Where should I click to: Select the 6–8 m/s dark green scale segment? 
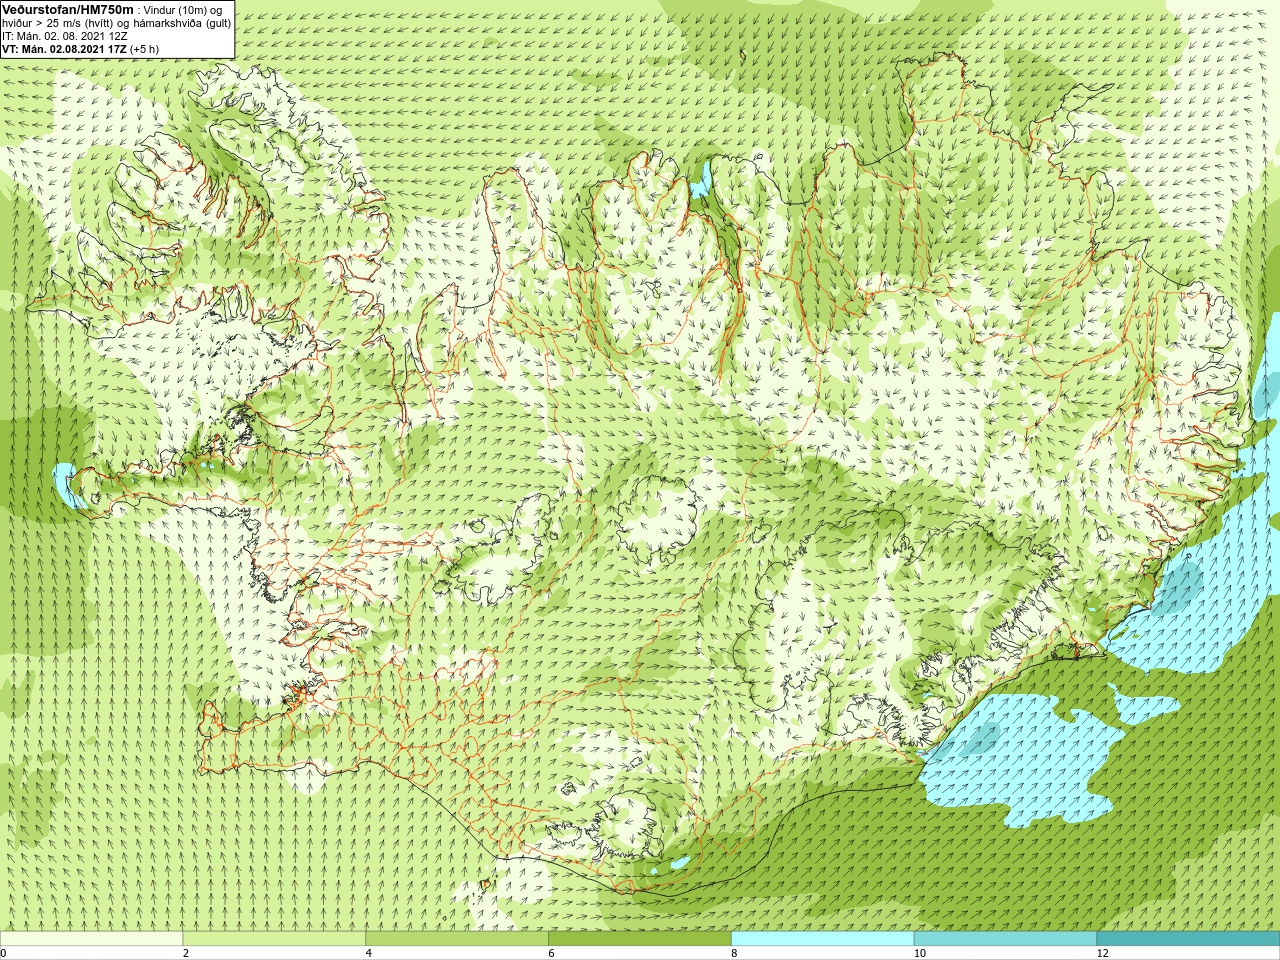(640, 939)
